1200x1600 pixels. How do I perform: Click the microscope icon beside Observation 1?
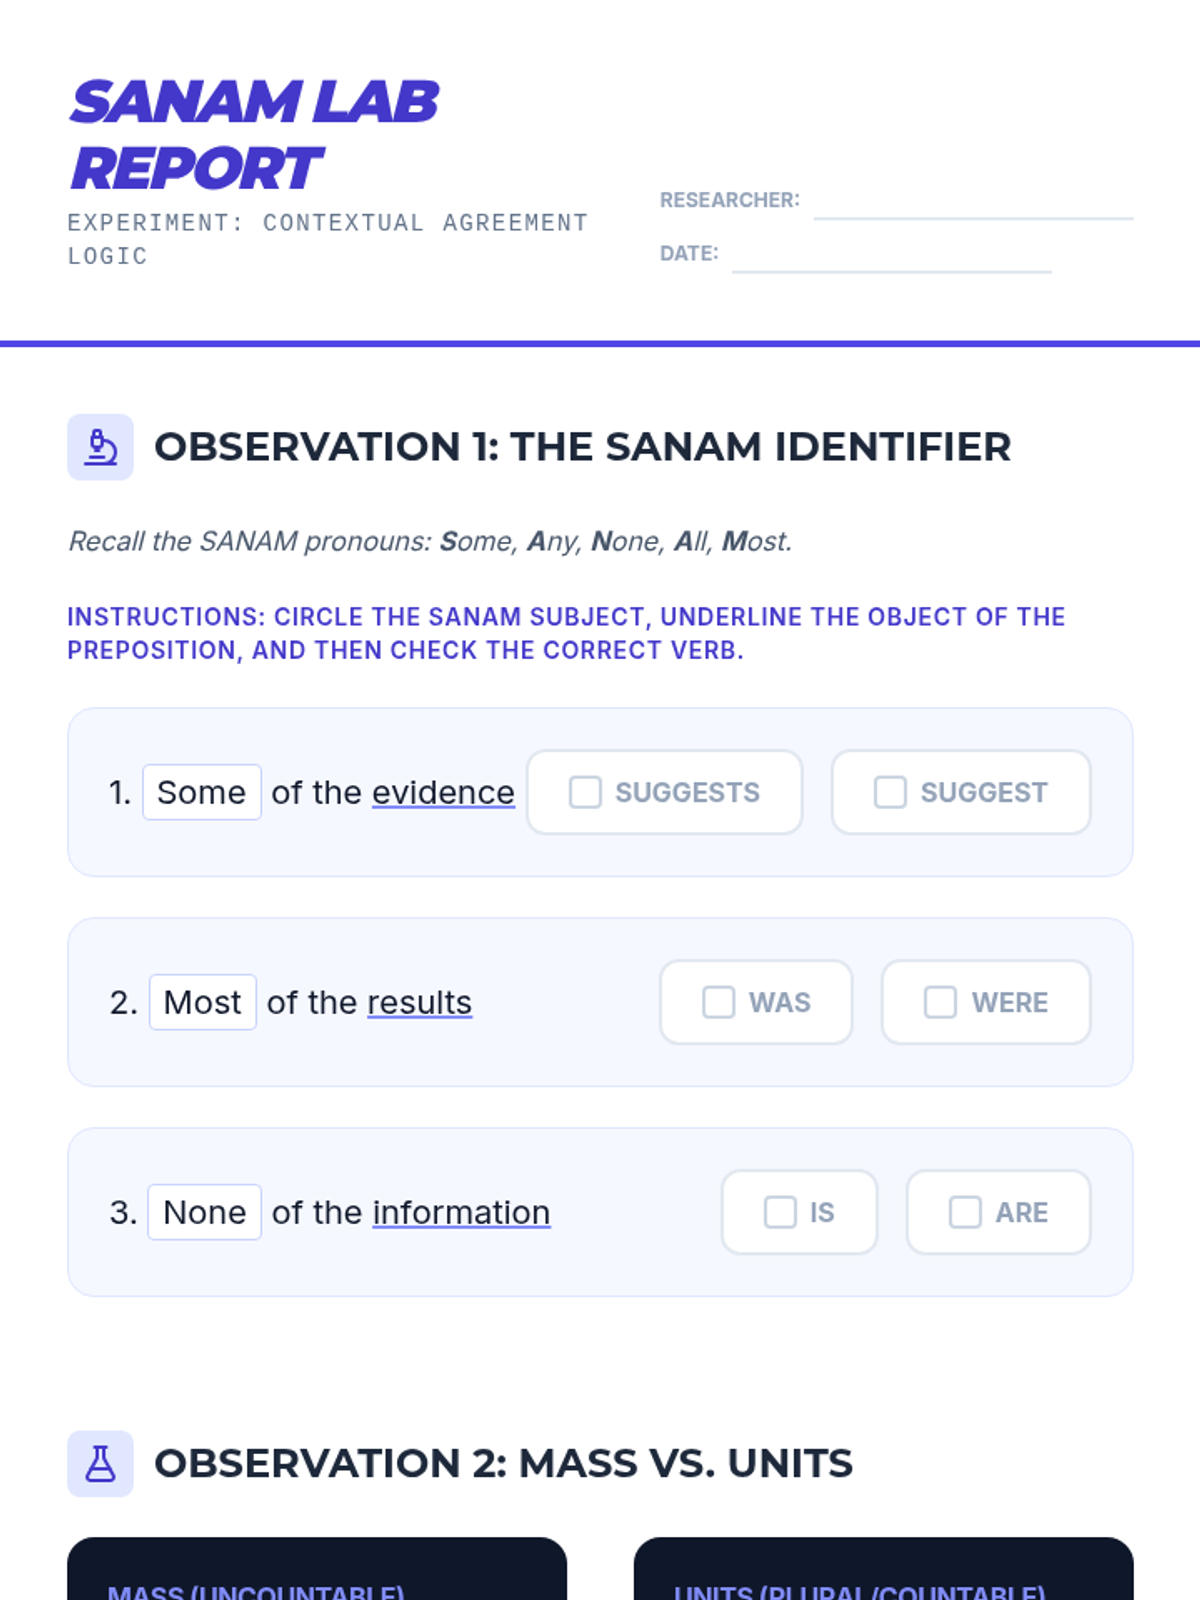point(100,447)
